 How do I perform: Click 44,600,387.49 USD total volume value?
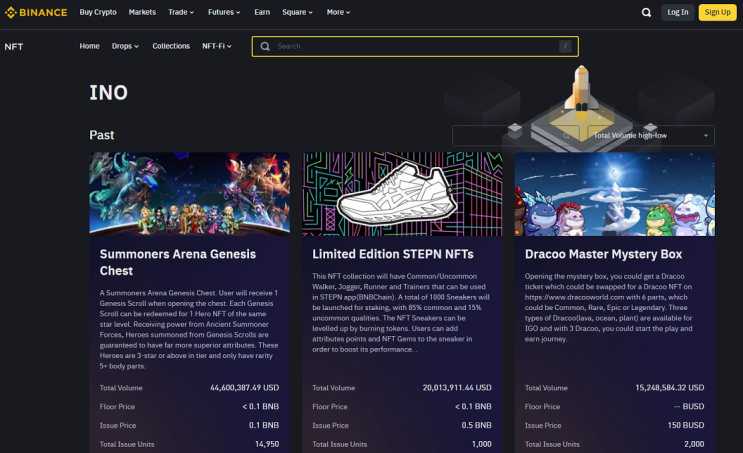pyautogui.click(x=245, y=388)
